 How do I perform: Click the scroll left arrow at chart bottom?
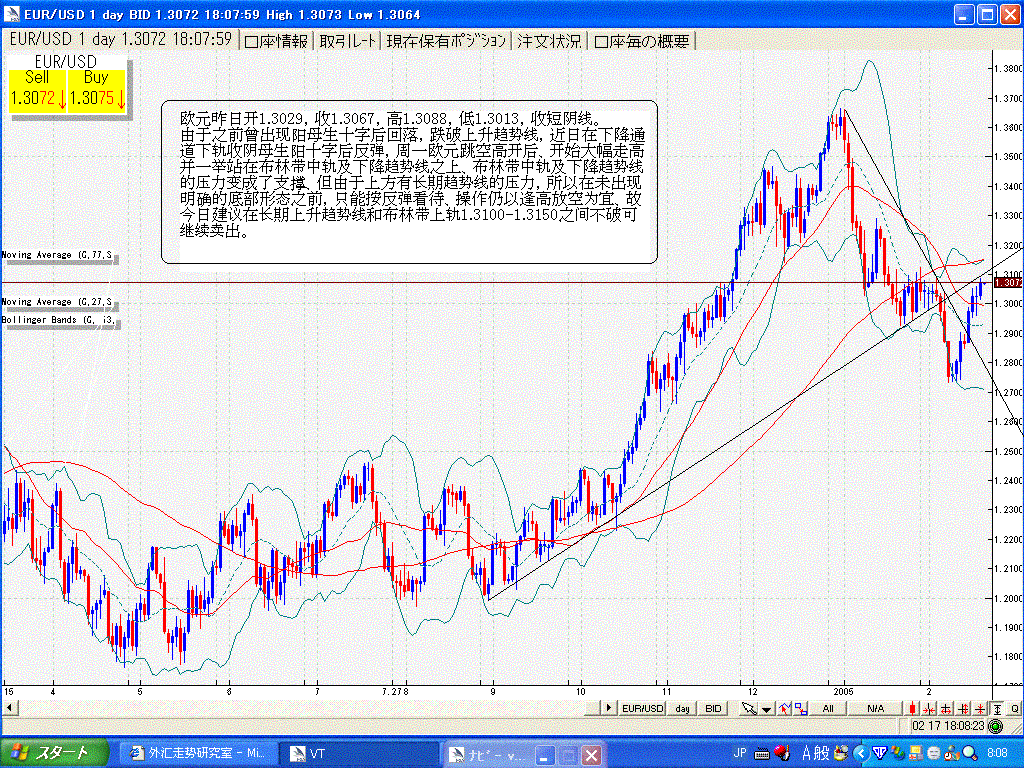[8, 708]
